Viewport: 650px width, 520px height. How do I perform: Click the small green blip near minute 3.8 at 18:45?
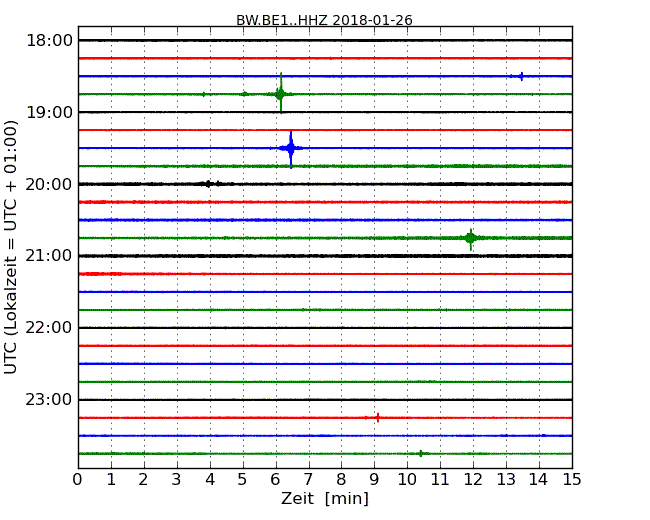tap(203, 94)
